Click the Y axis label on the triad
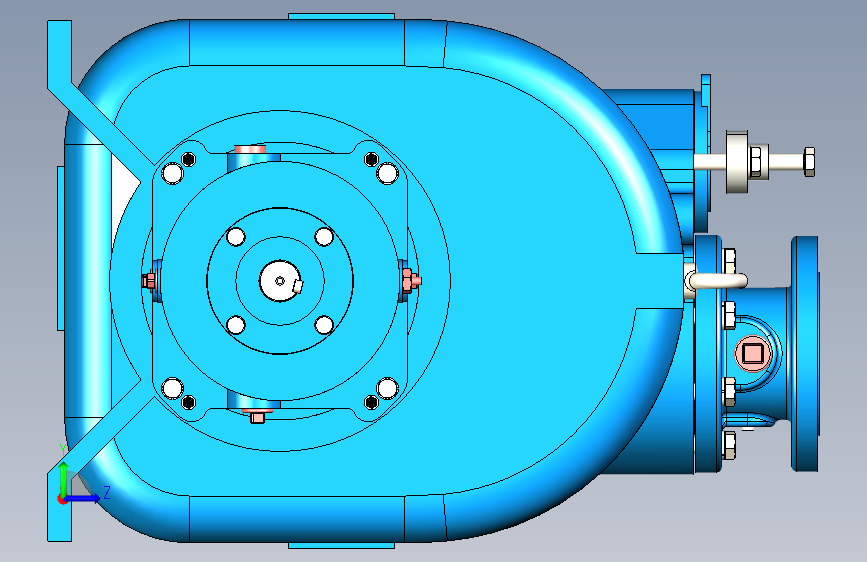Viewport: 867px width, 562px height. coord(63,450)
